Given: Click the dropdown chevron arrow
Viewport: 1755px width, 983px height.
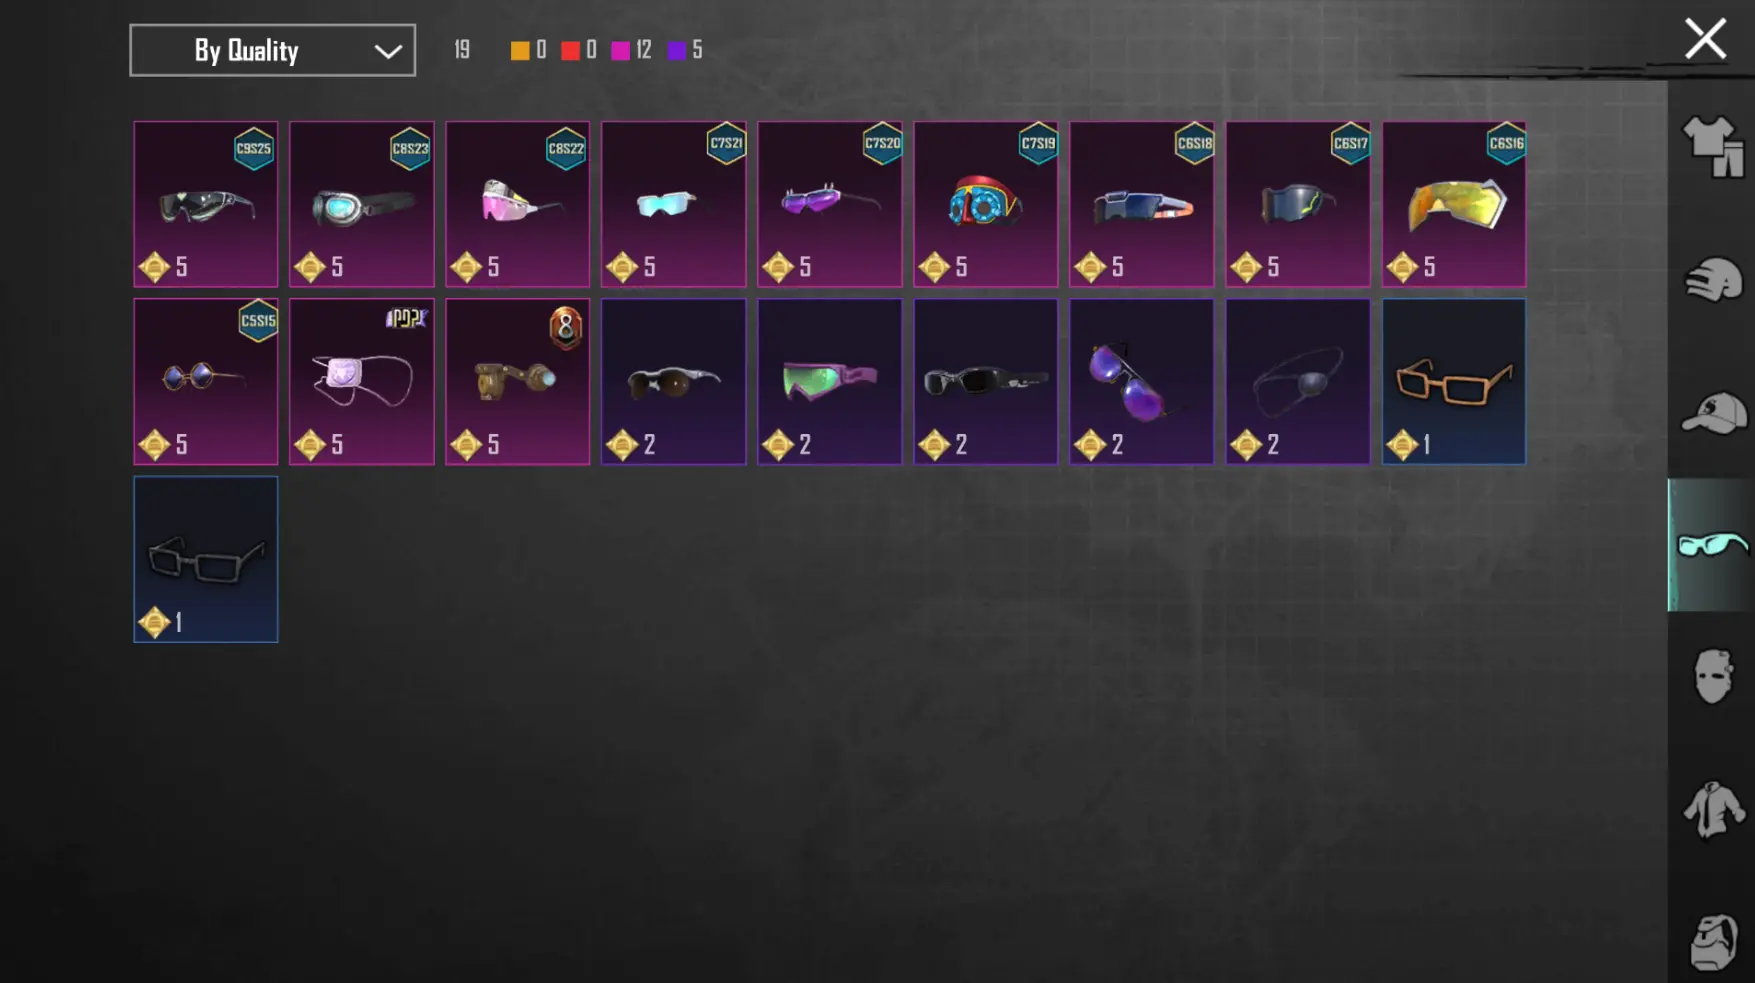Looking at the screenshot, I should point(388,51).
